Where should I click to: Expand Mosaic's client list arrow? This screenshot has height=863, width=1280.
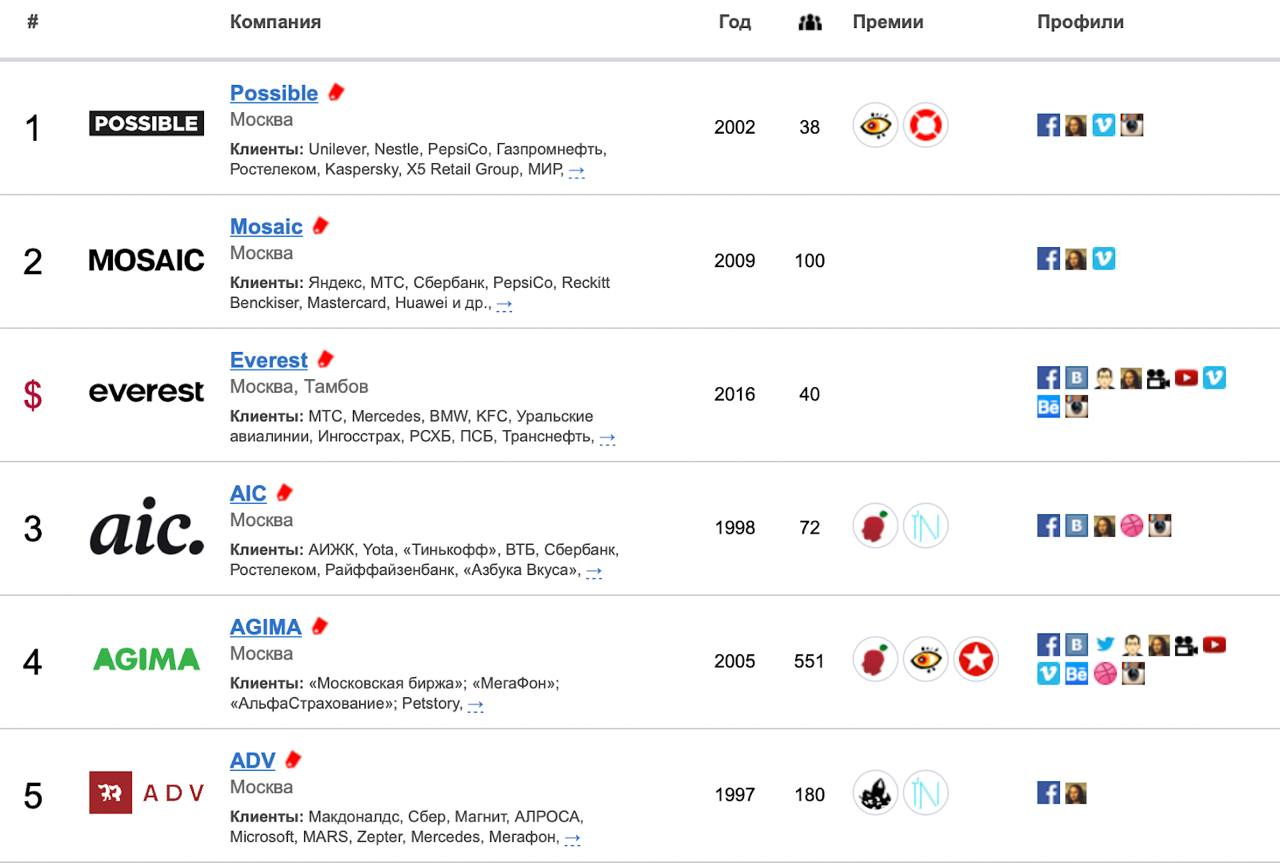tap(504, 304)
